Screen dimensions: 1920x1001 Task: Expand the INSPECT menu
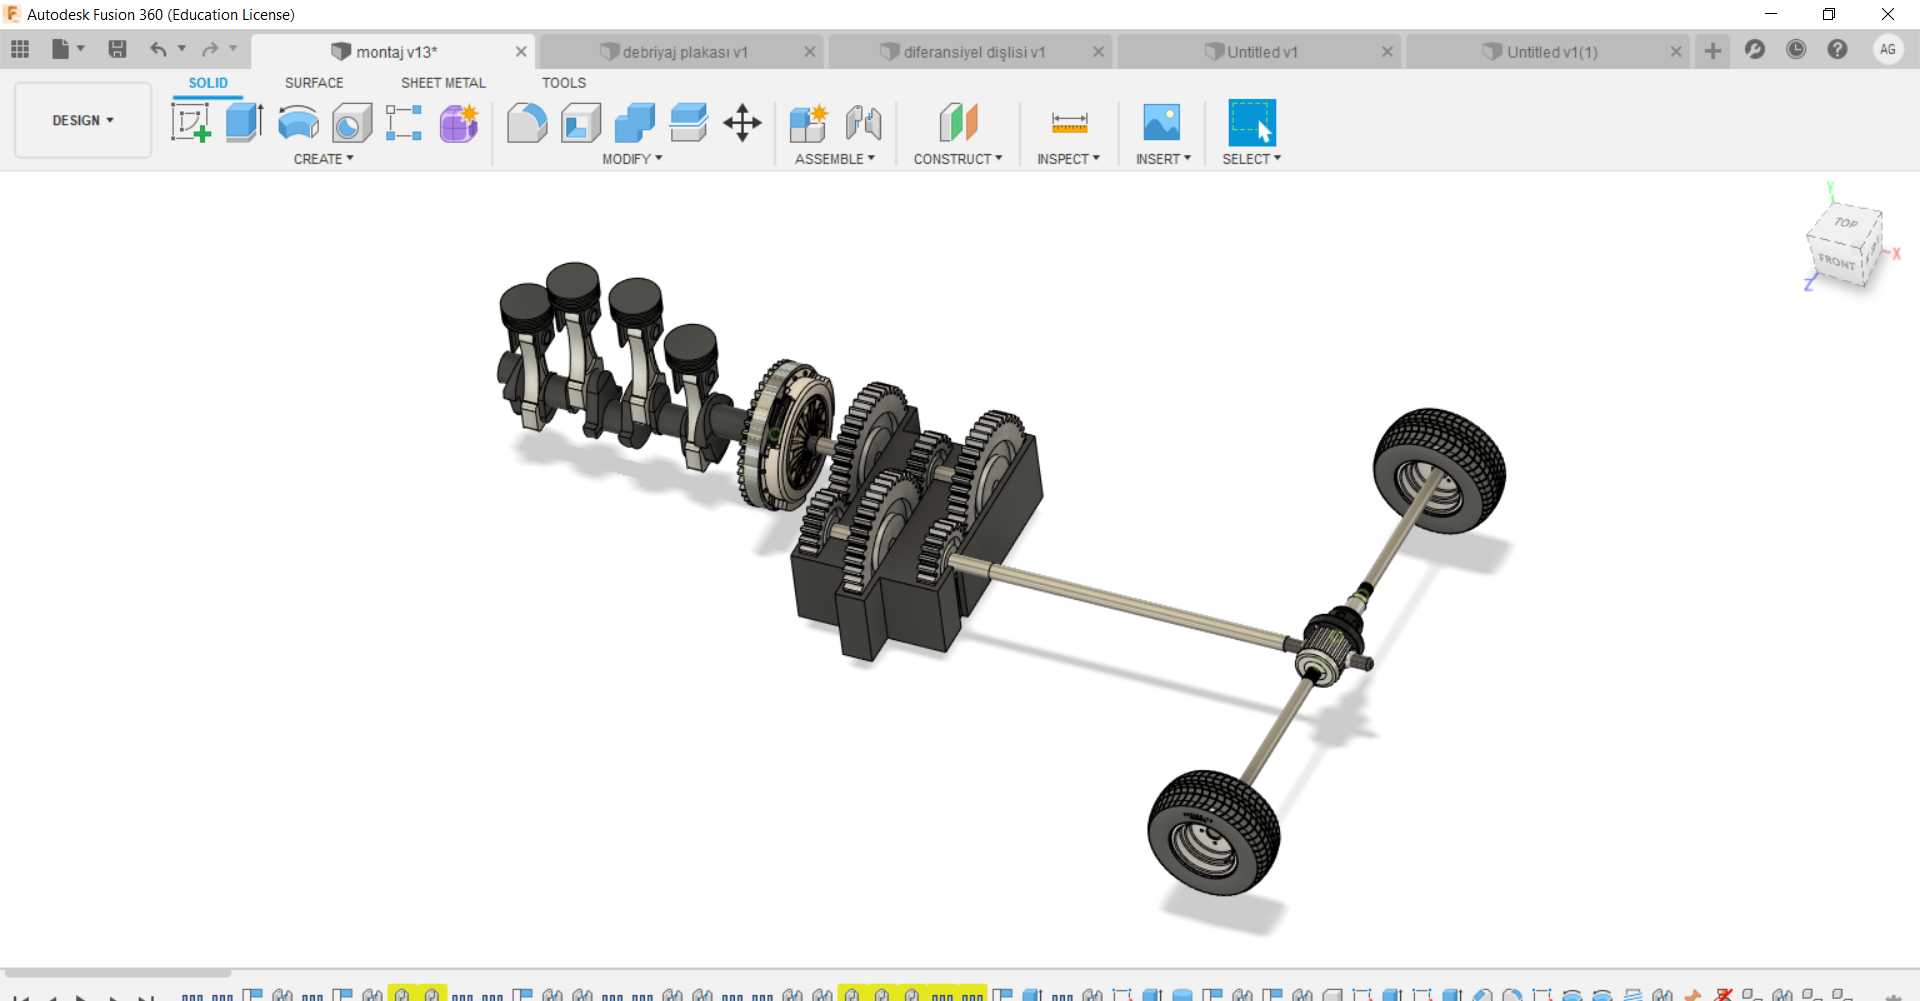(x=1069, y=159)
